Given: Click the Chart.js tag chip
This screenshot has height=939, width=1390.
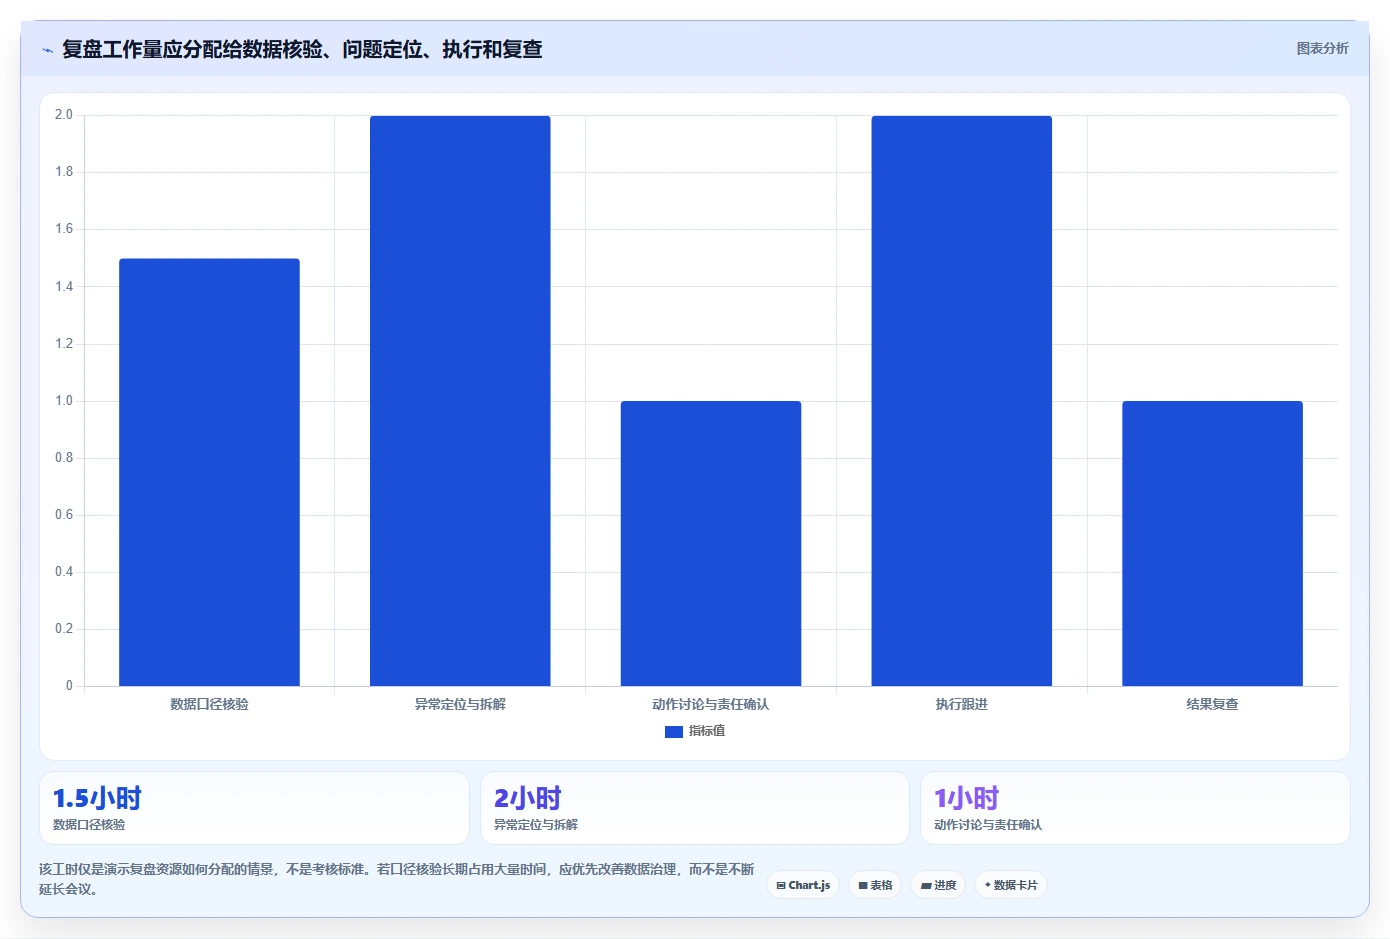Looking at the screenshot, I should (x=803, y=885).
